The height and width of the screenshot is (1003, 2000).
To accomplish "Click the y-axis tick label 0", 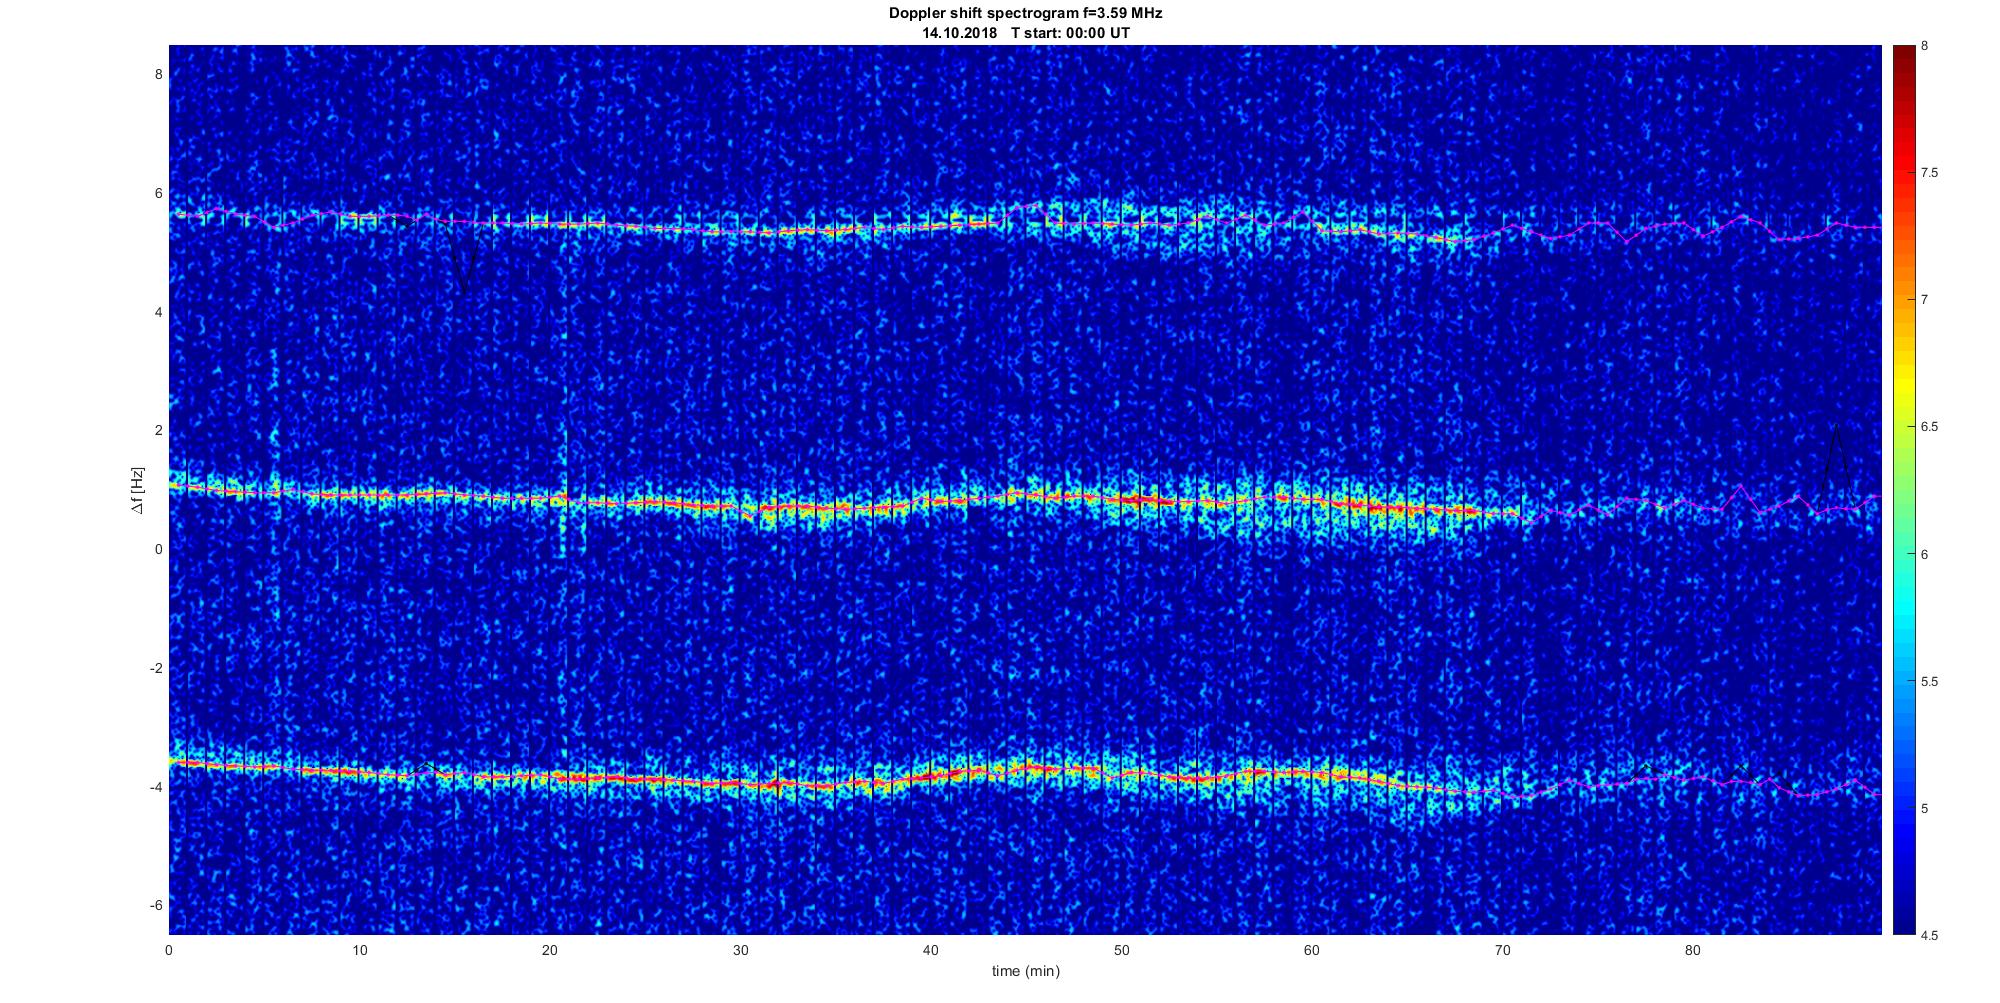I will 158,549.
